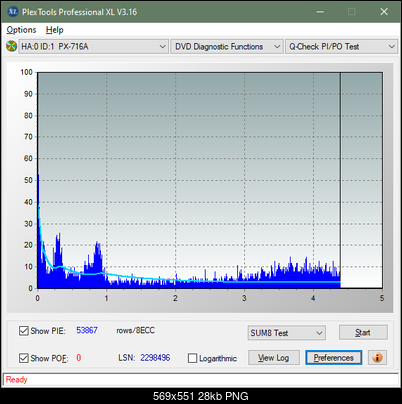
Task: Click the POF value 0
Action: [79, 358]
